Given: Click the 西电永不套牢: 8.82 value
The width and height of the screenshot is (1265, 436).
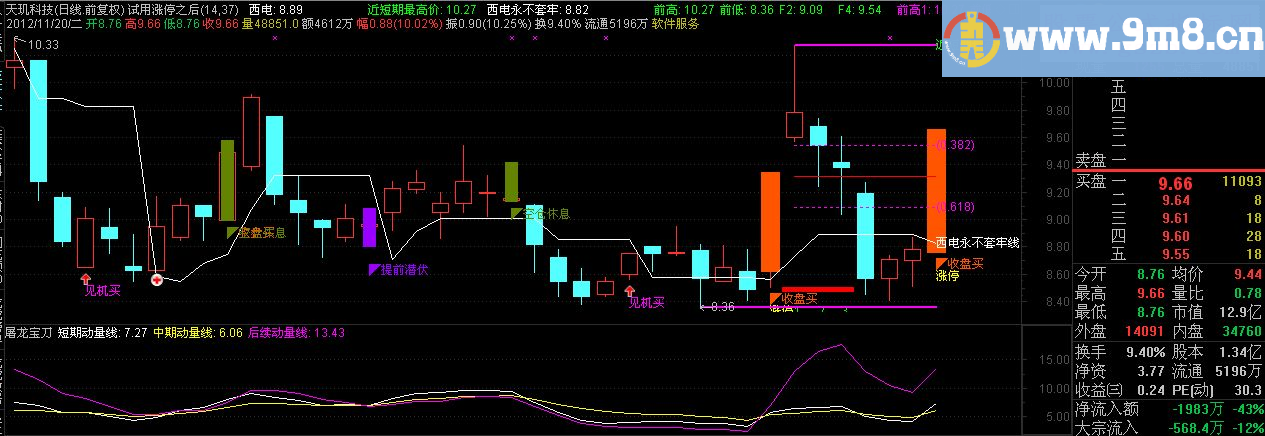Looking at the screenshot, I should pyautogui.click(x=537, y=8).
